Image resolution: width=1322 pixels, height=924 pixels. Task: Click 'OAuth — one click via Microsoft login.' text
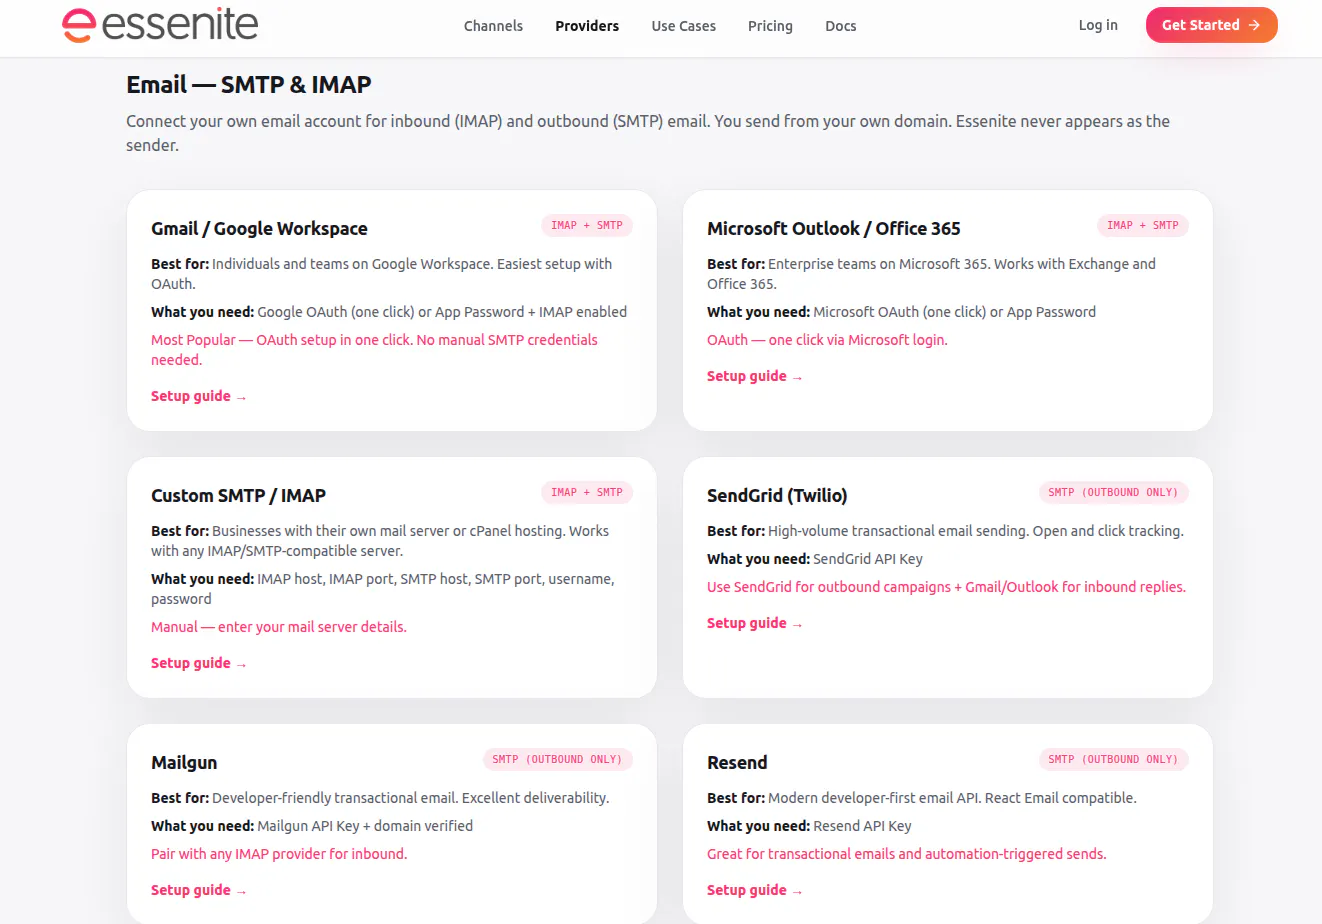point(827,340)
